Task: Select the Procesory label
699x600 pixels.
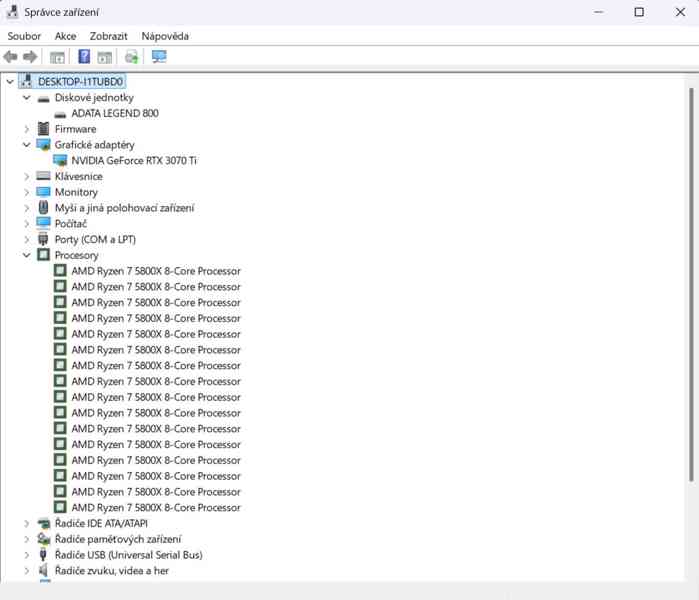Action: 76,255
